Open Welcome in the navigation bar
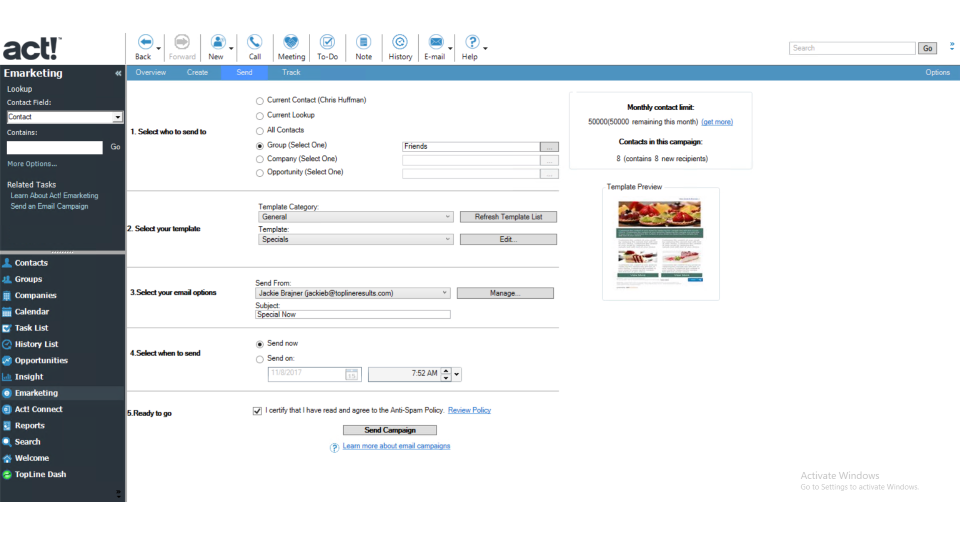Image resolution: width=960 pixels, height=535 pixels. pos(32,458)
